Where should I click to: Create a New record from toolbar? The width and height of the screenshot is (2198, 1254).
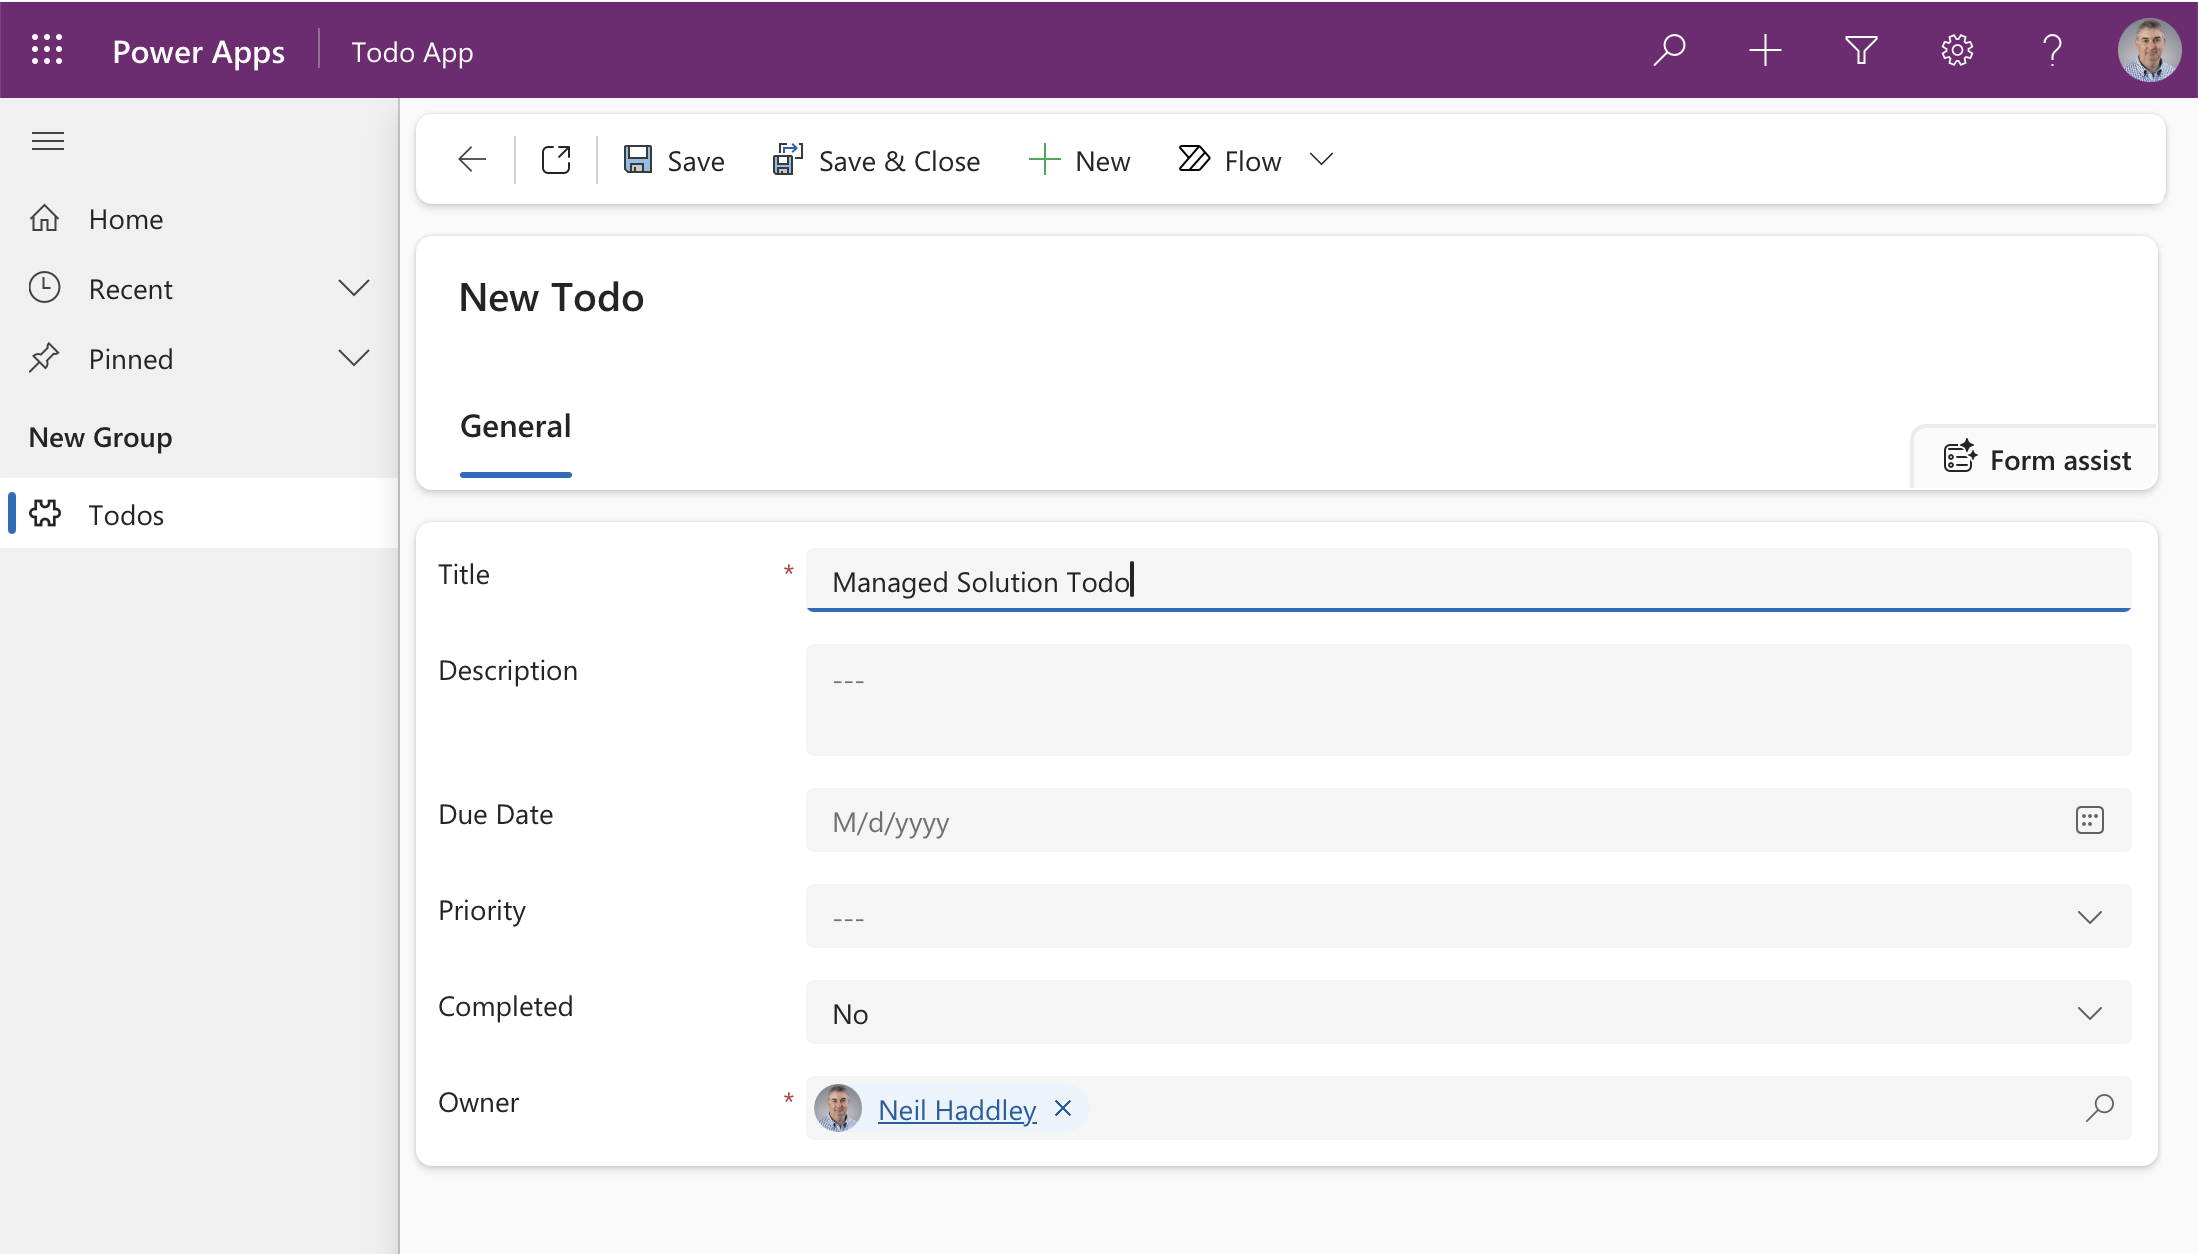(1079, 161)
